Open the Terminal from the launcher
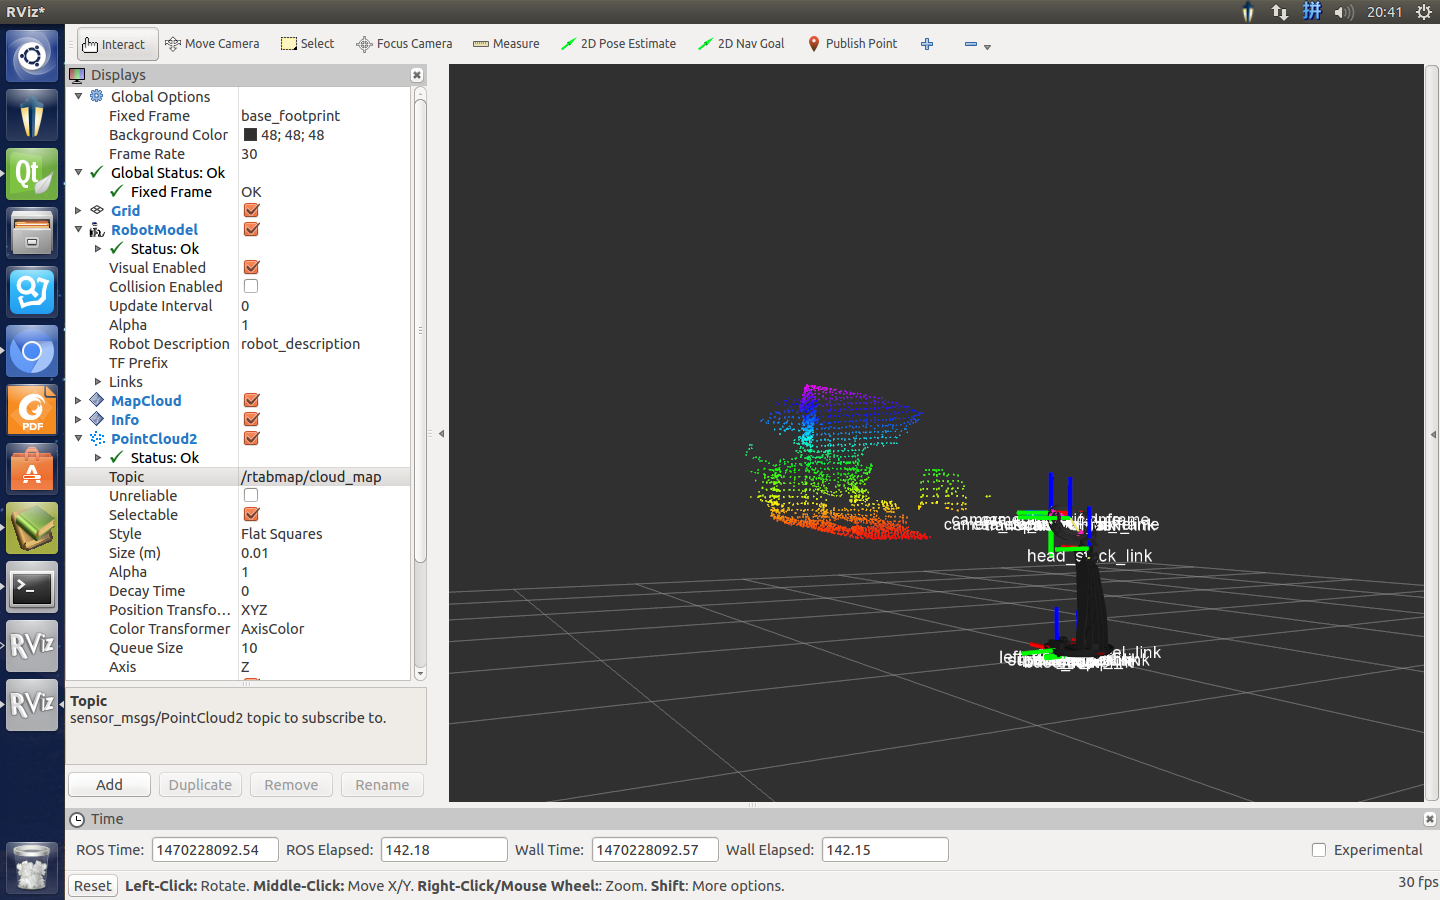The width and height of the screenshot is (1440, 900). (x=32, y=588)
